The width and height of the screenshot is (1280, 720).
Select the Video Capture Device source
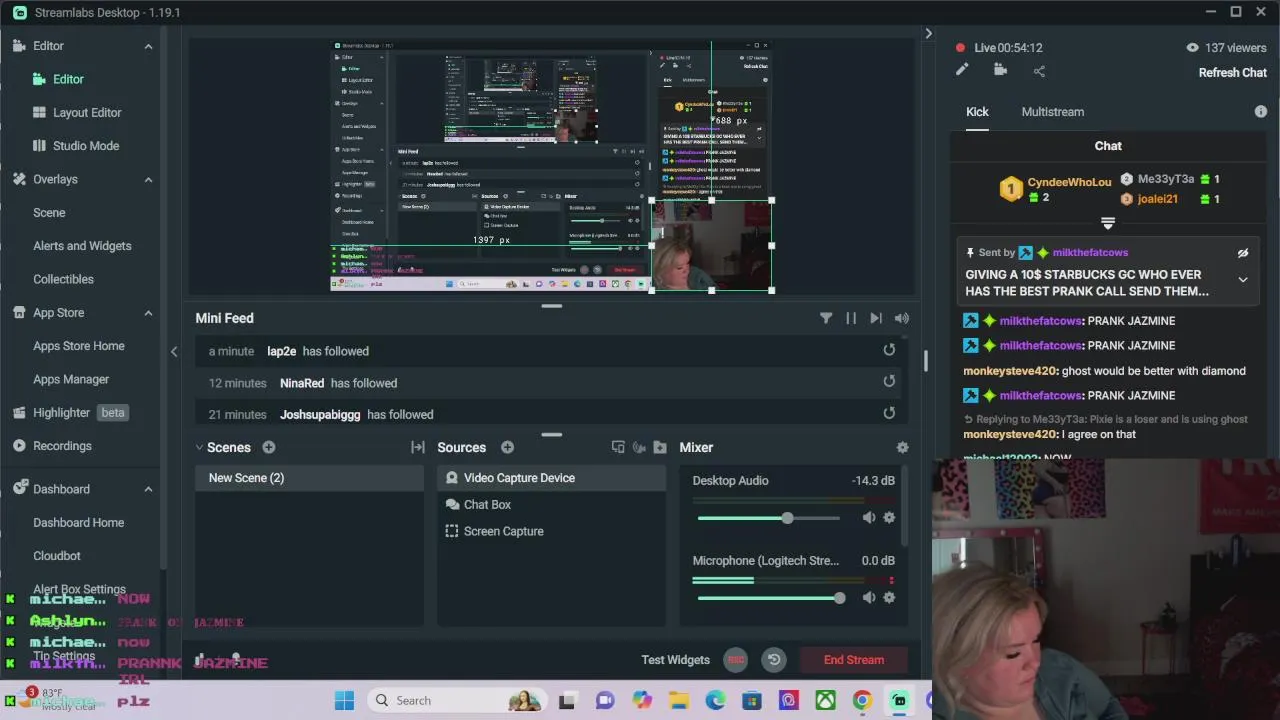(x=551, y=478)
